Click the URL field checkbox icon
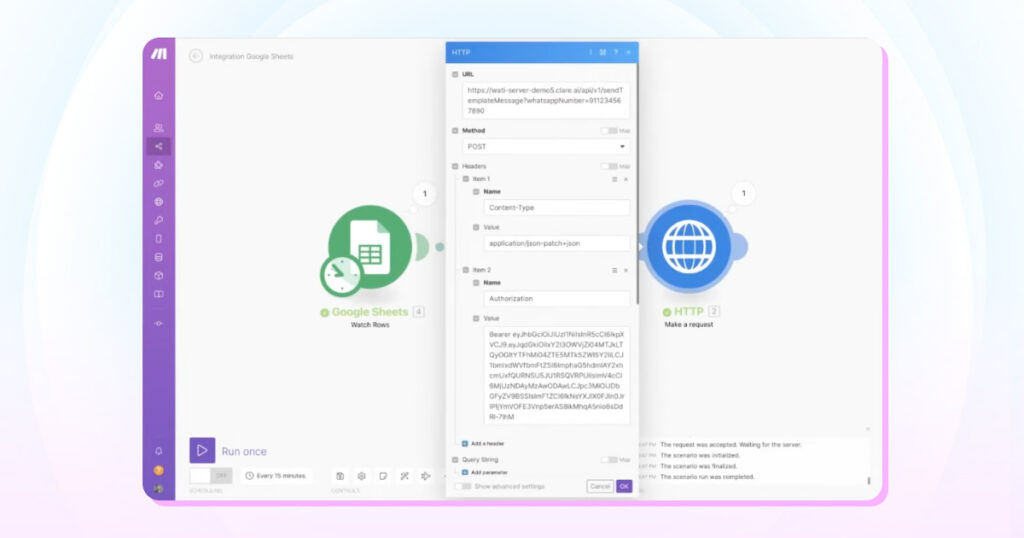The height and width of the screenshot is (538, 1024). point(455,74)
